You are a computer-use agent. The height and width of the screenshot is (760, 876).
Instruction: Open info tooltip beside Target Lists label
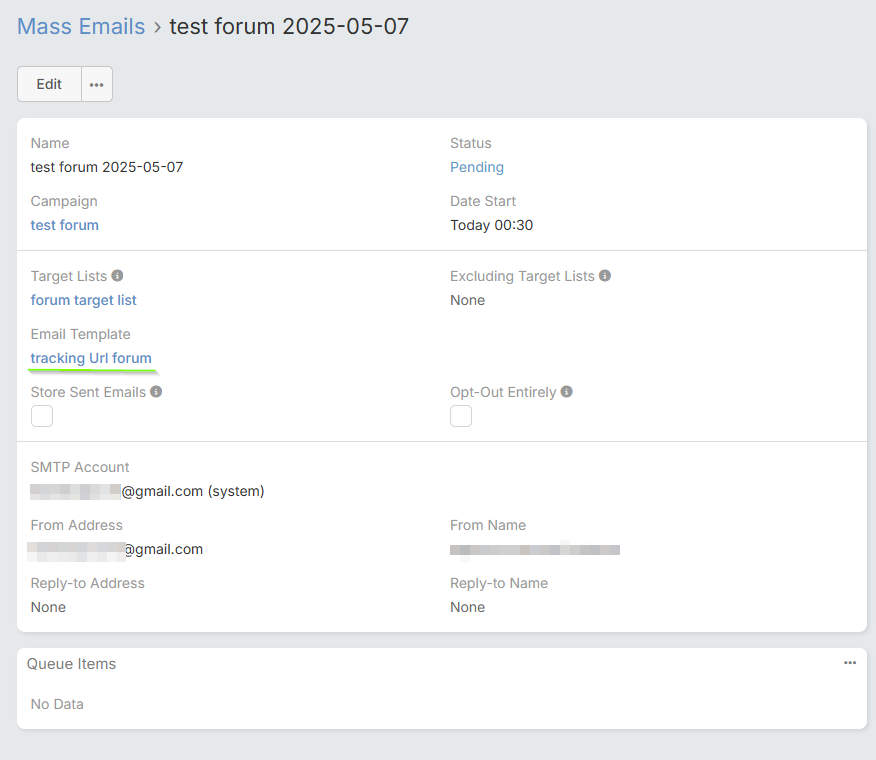coord(117,276)
